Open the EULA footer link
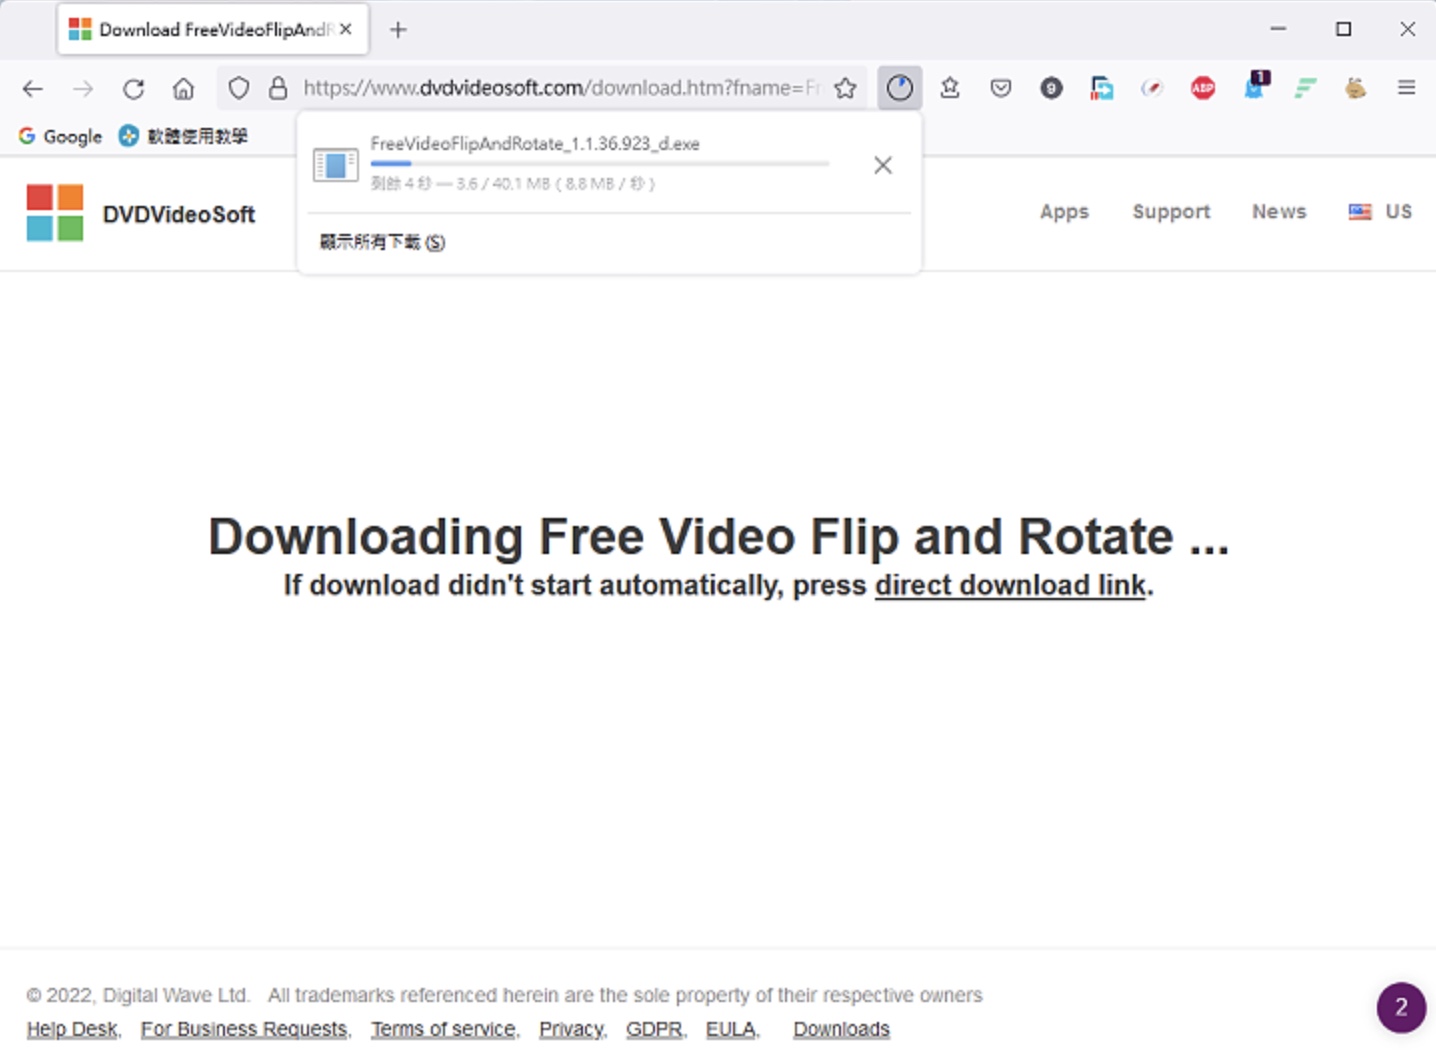Screen dimensions: 1436x1052 (731, 1029)
